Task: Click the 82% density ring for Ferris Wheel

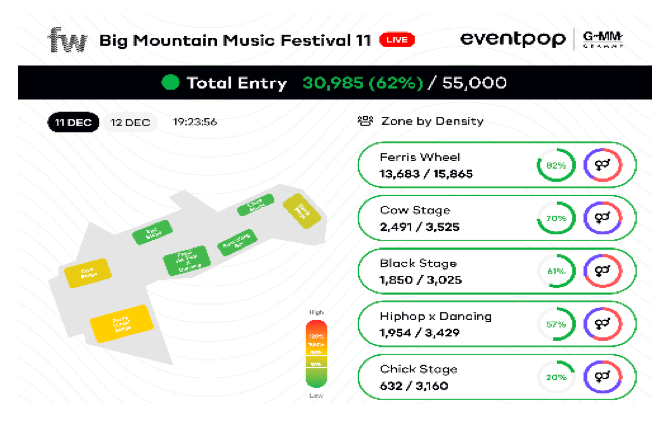Action: [x=556, y=165]
